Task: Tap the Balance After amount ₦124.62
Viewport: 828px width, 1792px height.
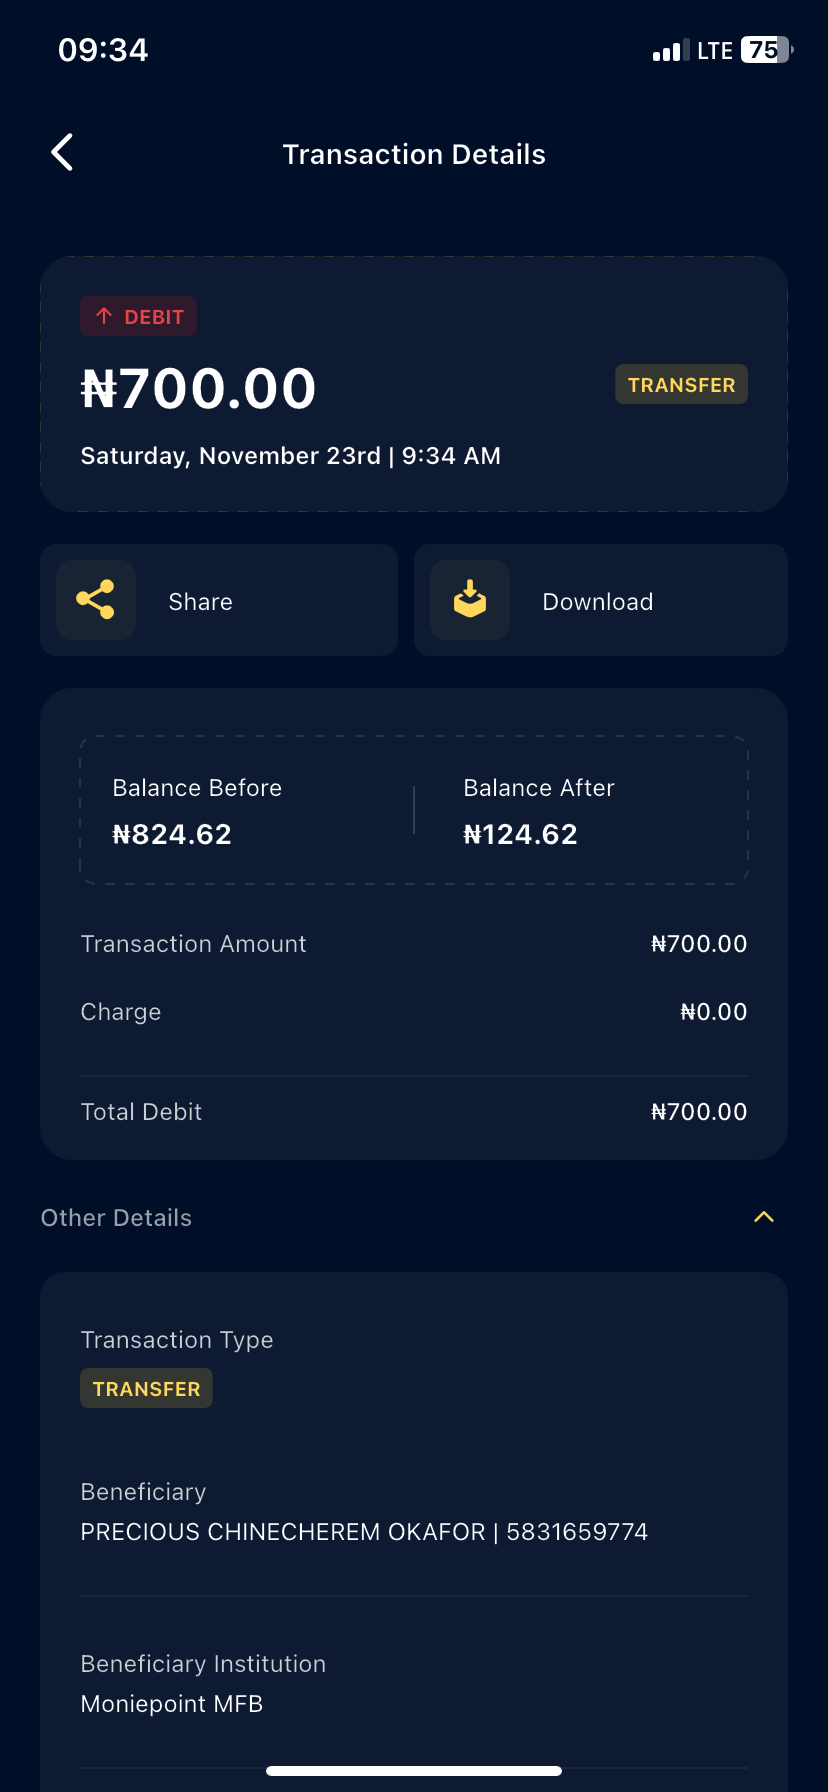Action: [x=521, y=834]
